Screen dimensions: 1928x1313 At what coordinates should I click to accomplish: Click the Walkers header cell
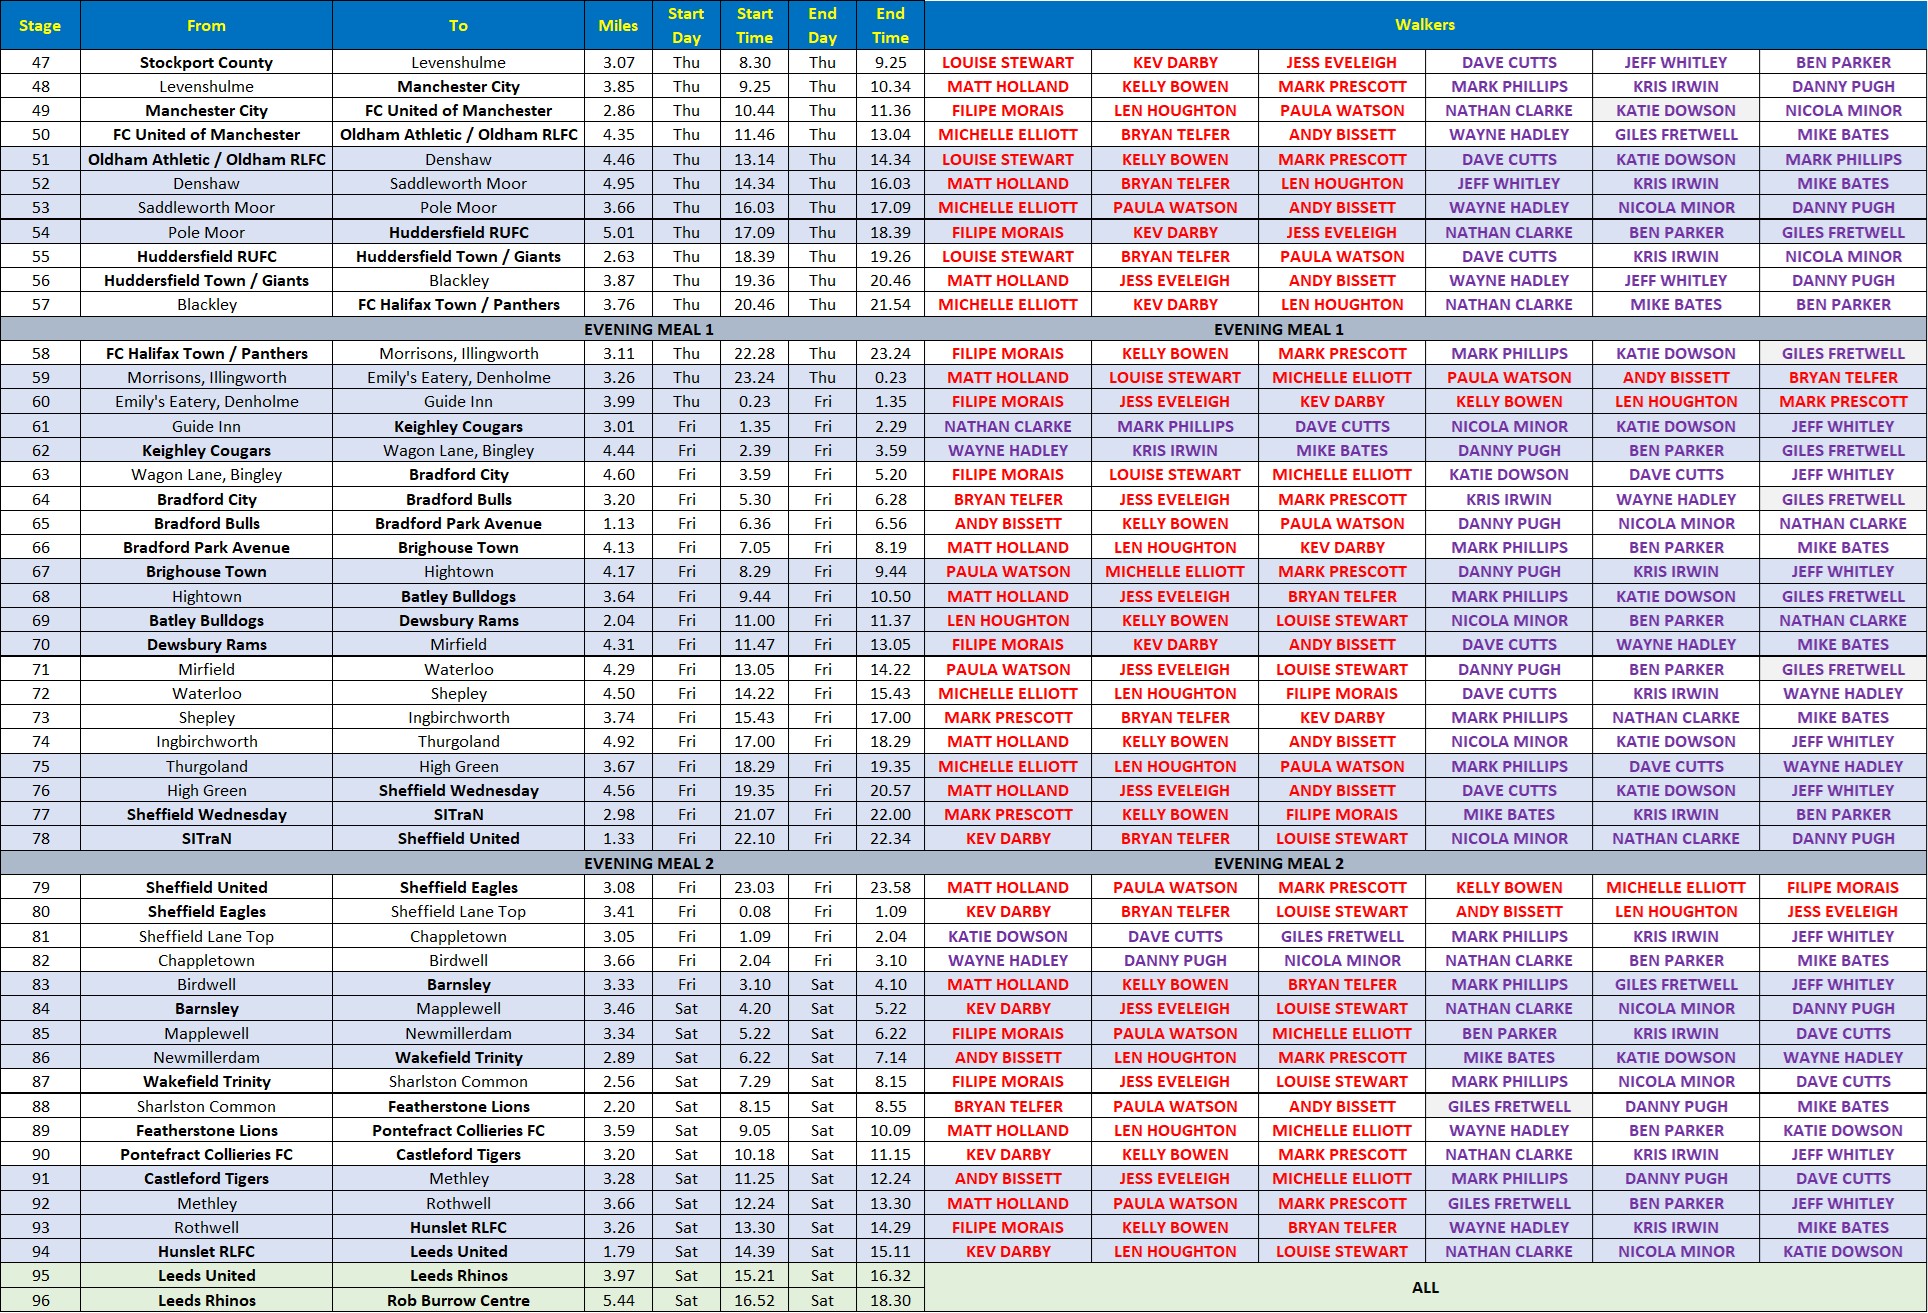coord(1425,24)
